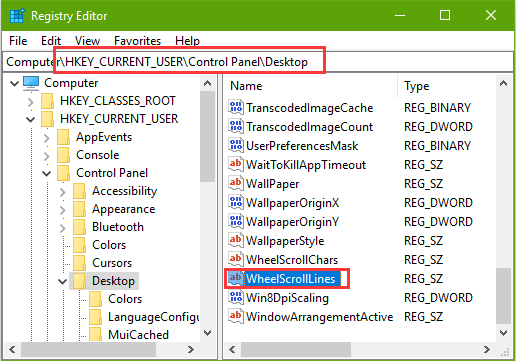Expand the Bluetooth key
This screenshot has height=361, width=516.
[63, 227]
